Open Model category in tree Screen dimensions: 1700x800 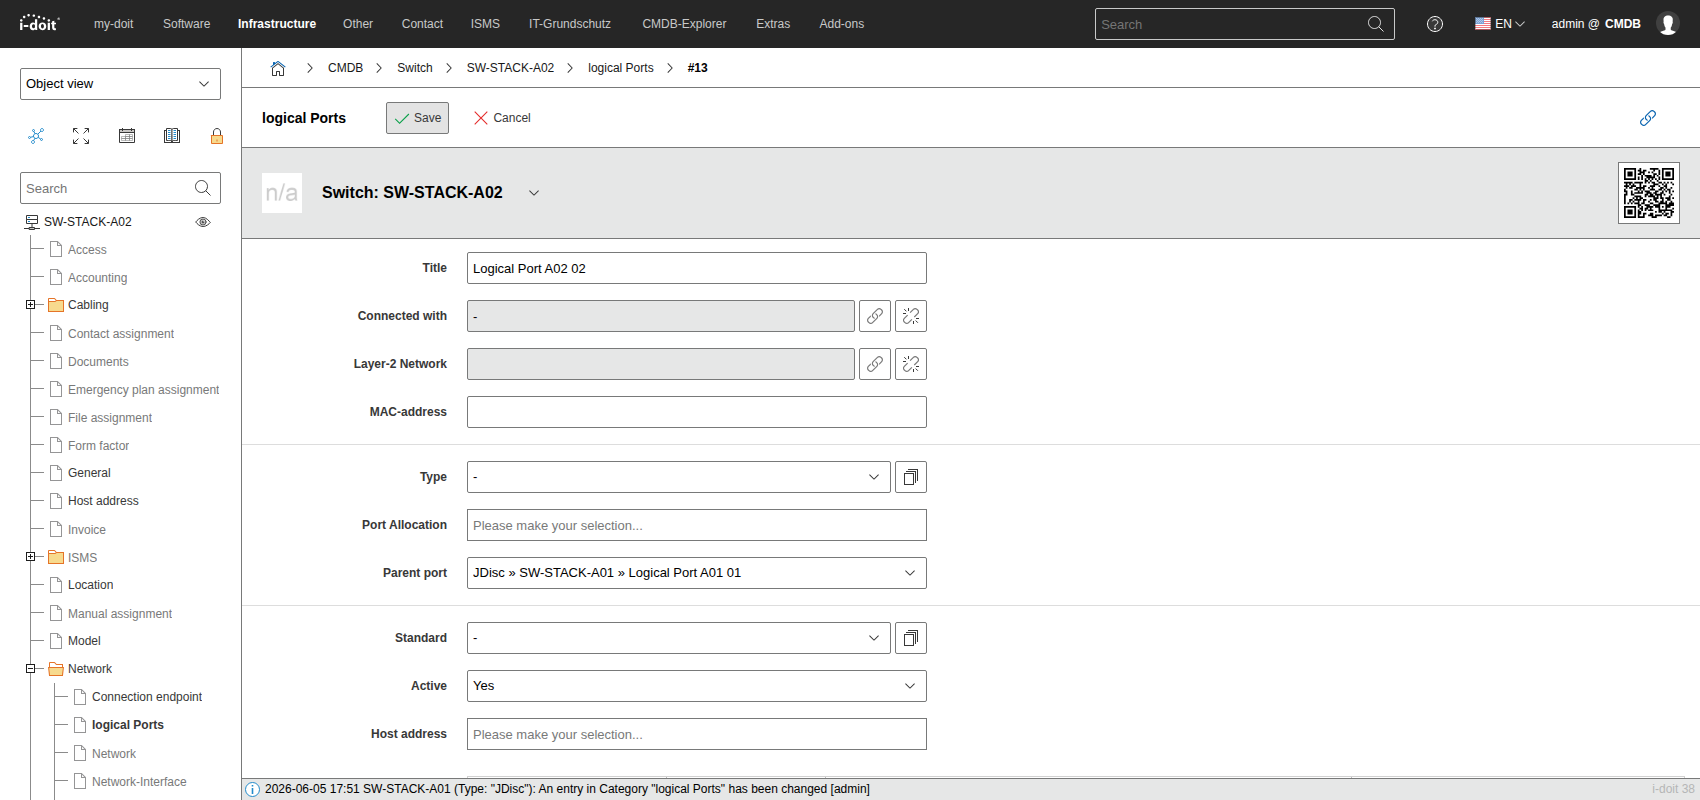[x=84, y=641]
